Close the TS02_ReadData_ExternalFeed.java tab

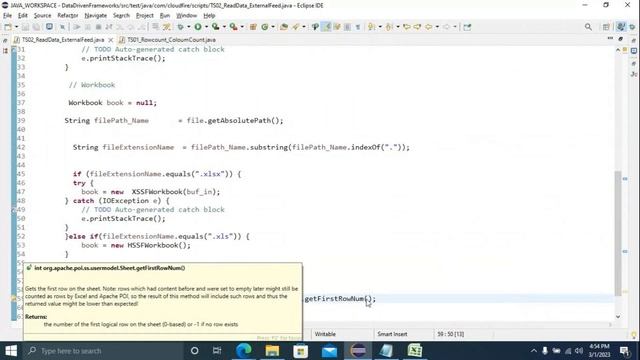(x=111, y=40)
